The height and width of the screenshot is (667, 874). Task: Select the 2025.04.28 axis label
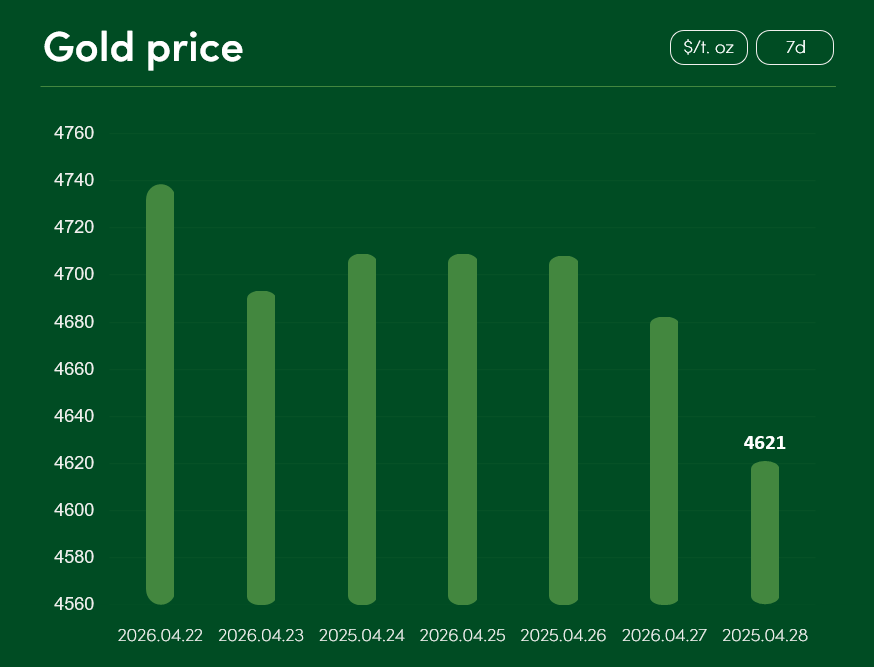(x=765, y=636)
